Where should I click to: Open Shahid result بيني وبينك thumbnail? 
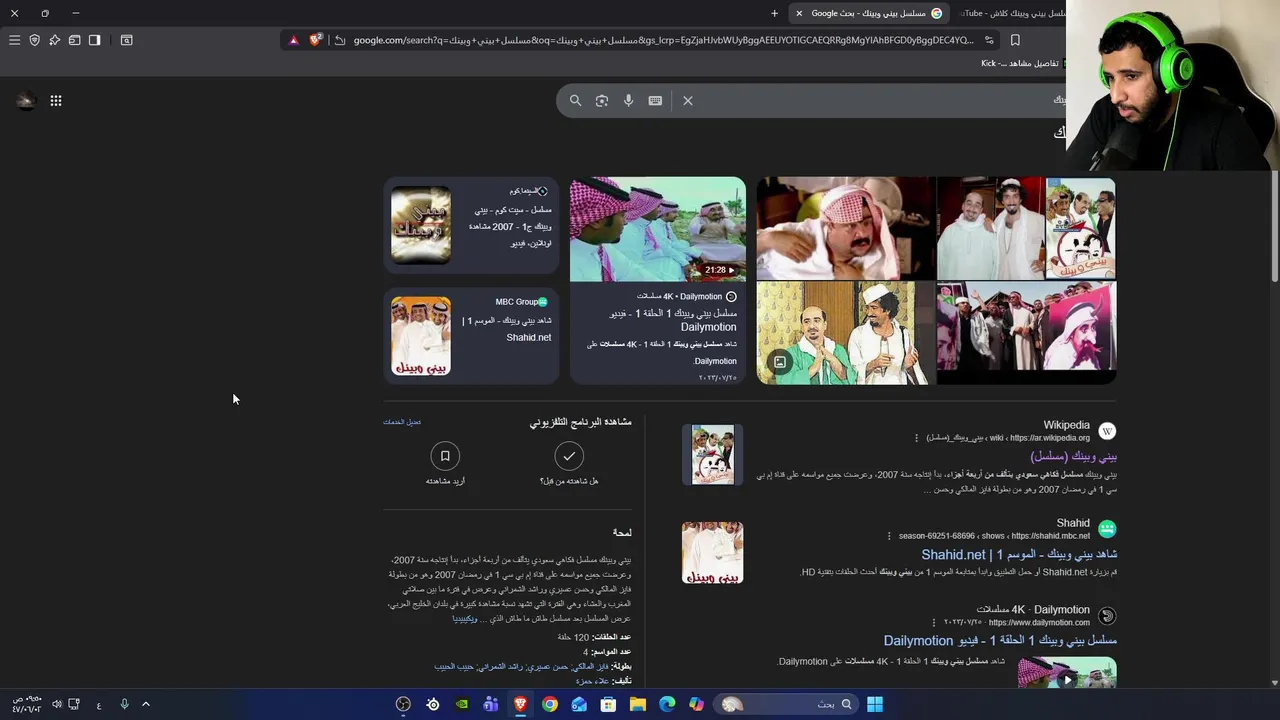click(713, 553)
